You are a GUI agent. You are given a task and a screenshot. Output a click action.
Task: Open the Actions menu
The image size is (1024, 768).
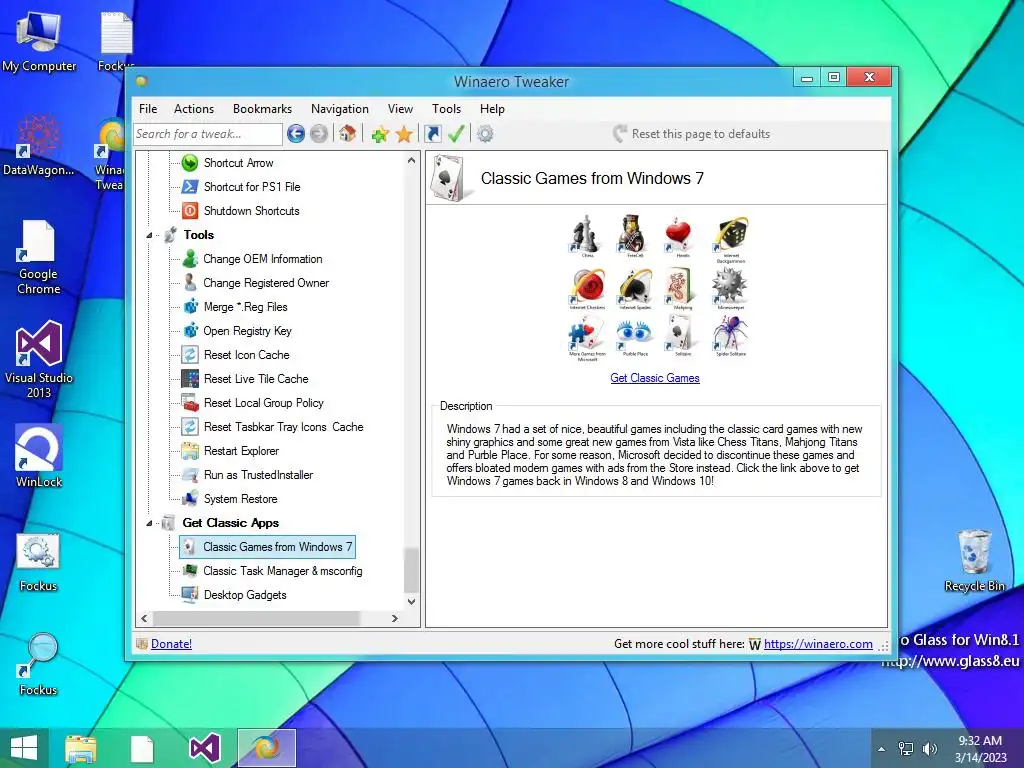click(194, 109)
